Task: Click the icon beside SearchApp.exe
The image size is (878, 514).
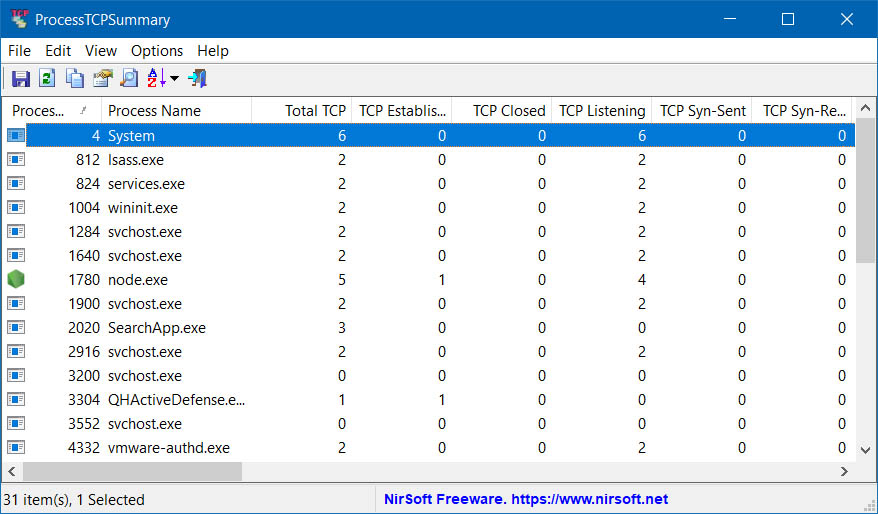Action: (x=16, y=328)
